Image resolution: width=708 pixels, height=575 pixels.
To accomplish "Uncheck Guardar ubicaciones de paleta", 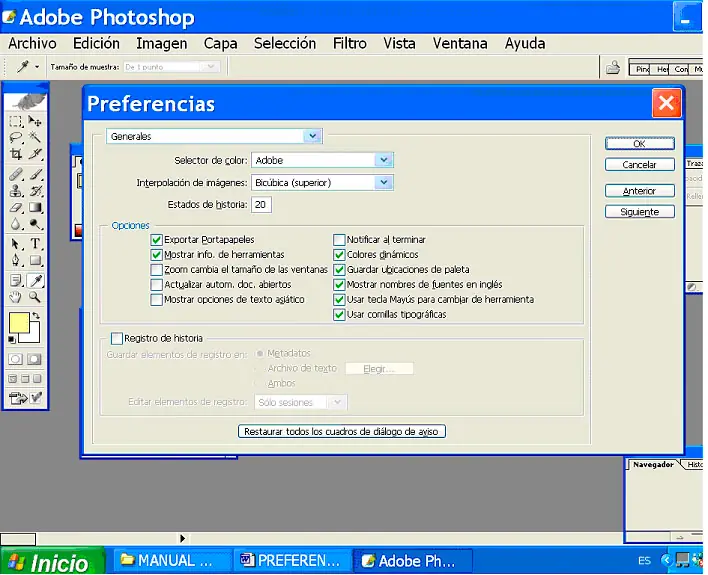I will [x=339, y=270].
